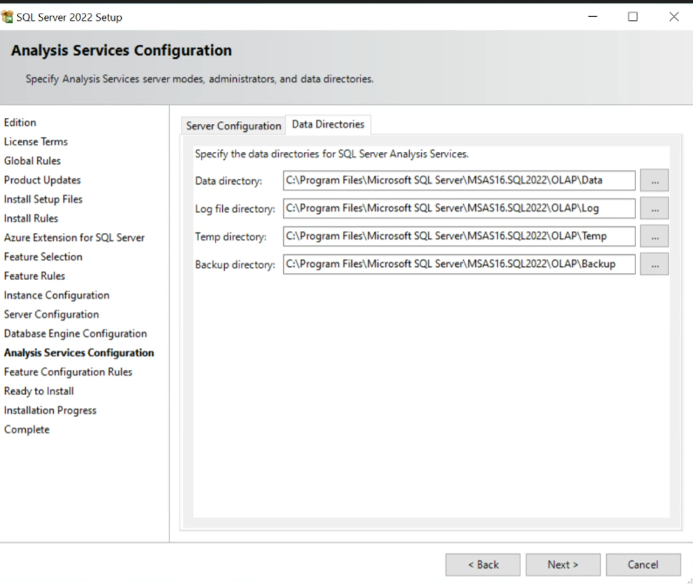
Task: Browse for the Log file directory
Action: pos(654,208)
